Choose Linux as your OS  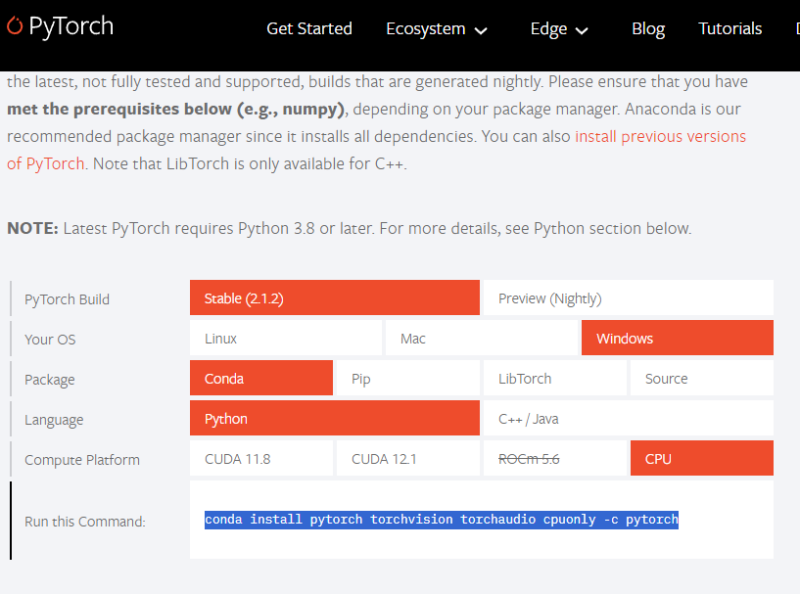point(286,338)
